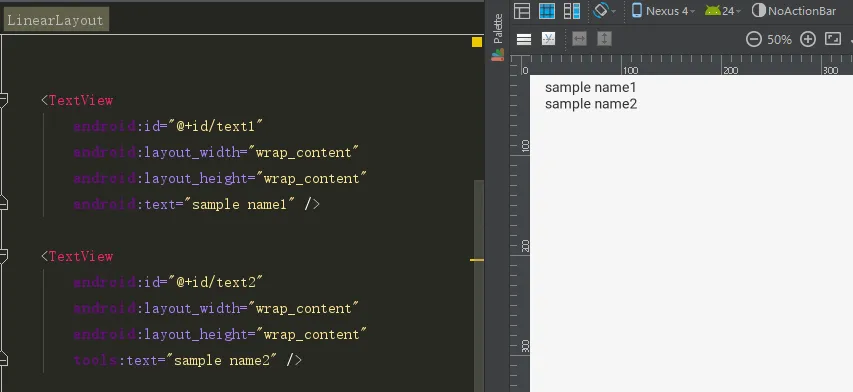Click the vertical orientation icon with three bars
Viewport: 853px width, 392px height.
point(524,39)
